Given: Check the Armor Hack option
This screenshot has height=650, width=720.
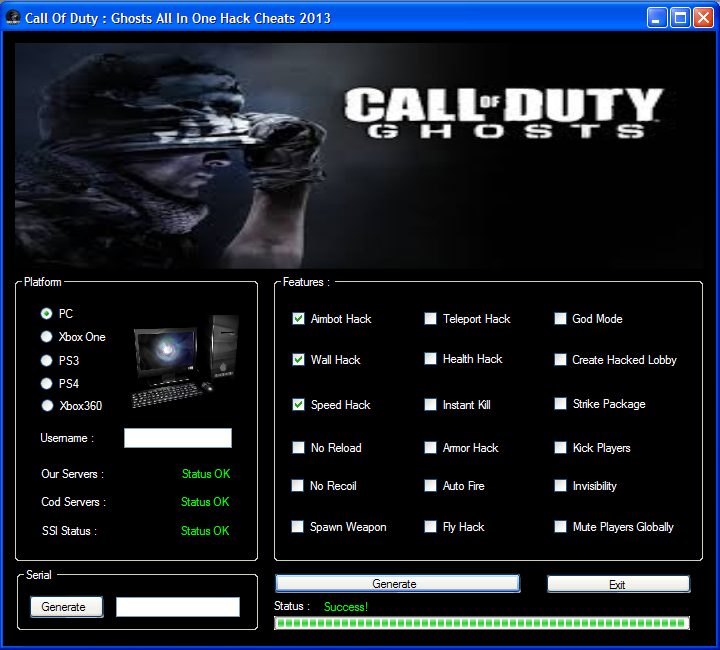Looking at the screenshot, I should (x=430, y=448).
